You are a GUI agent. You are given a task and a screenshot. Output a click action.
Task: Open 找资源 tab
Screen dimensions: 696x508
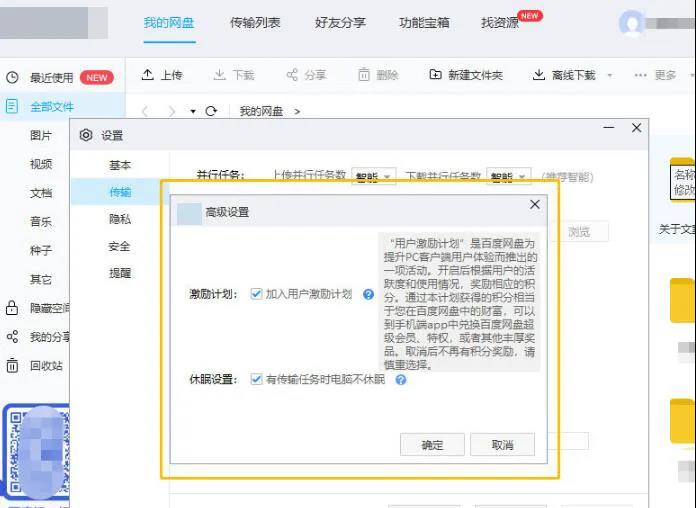click(500, 23)
